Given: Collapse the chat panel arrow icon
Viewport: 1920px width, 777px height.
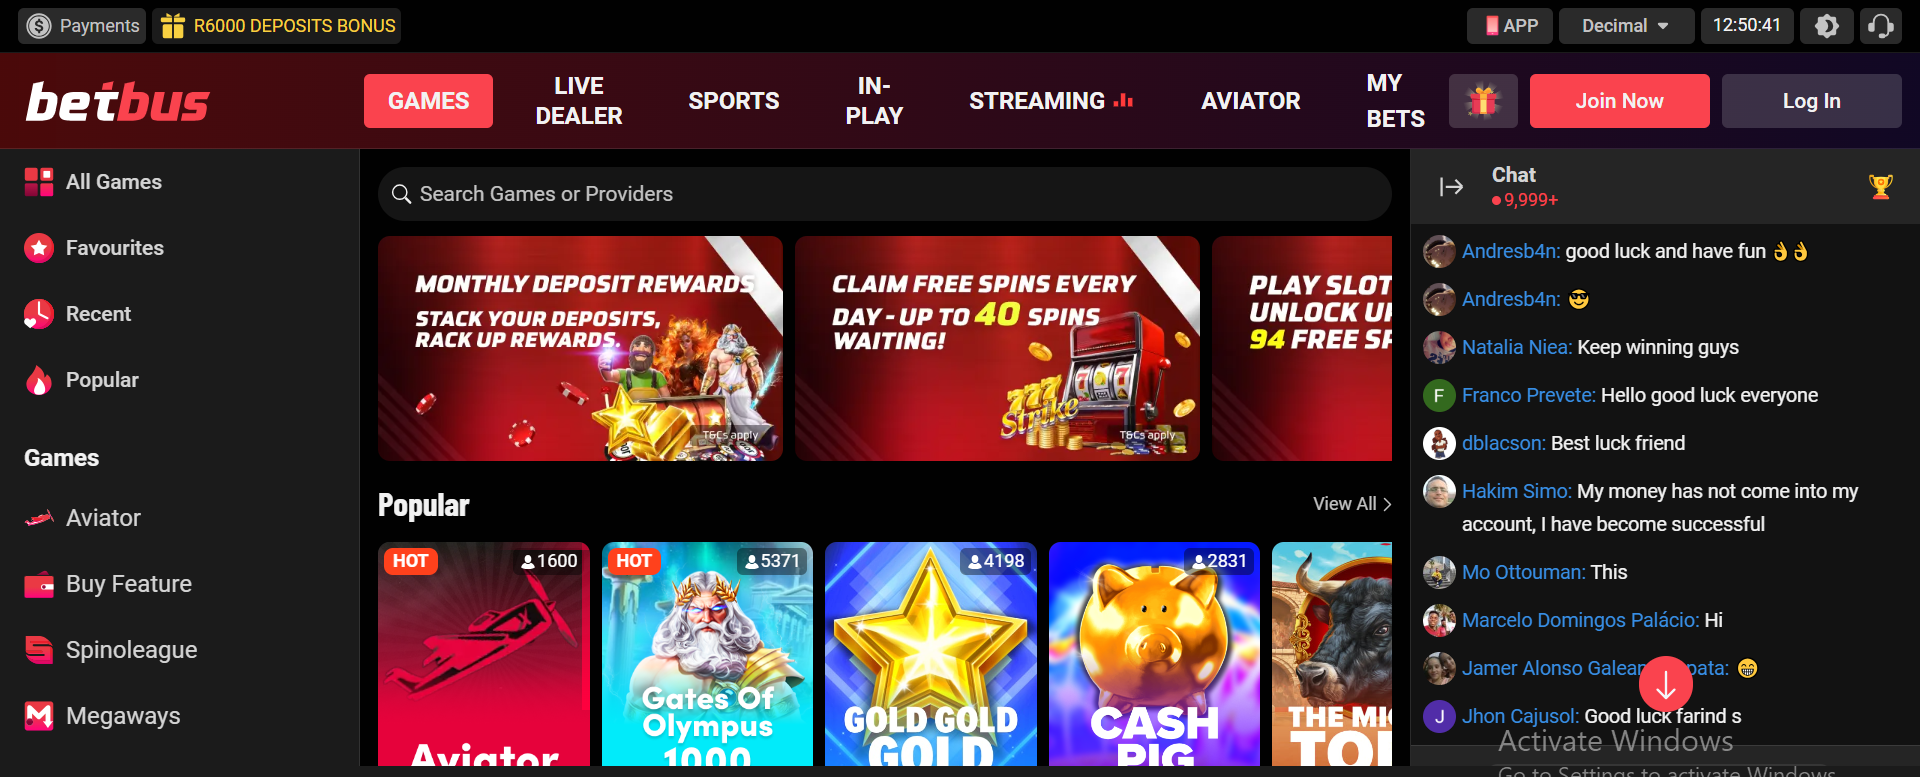Looking at the screenshot, I should (1451, 187).
